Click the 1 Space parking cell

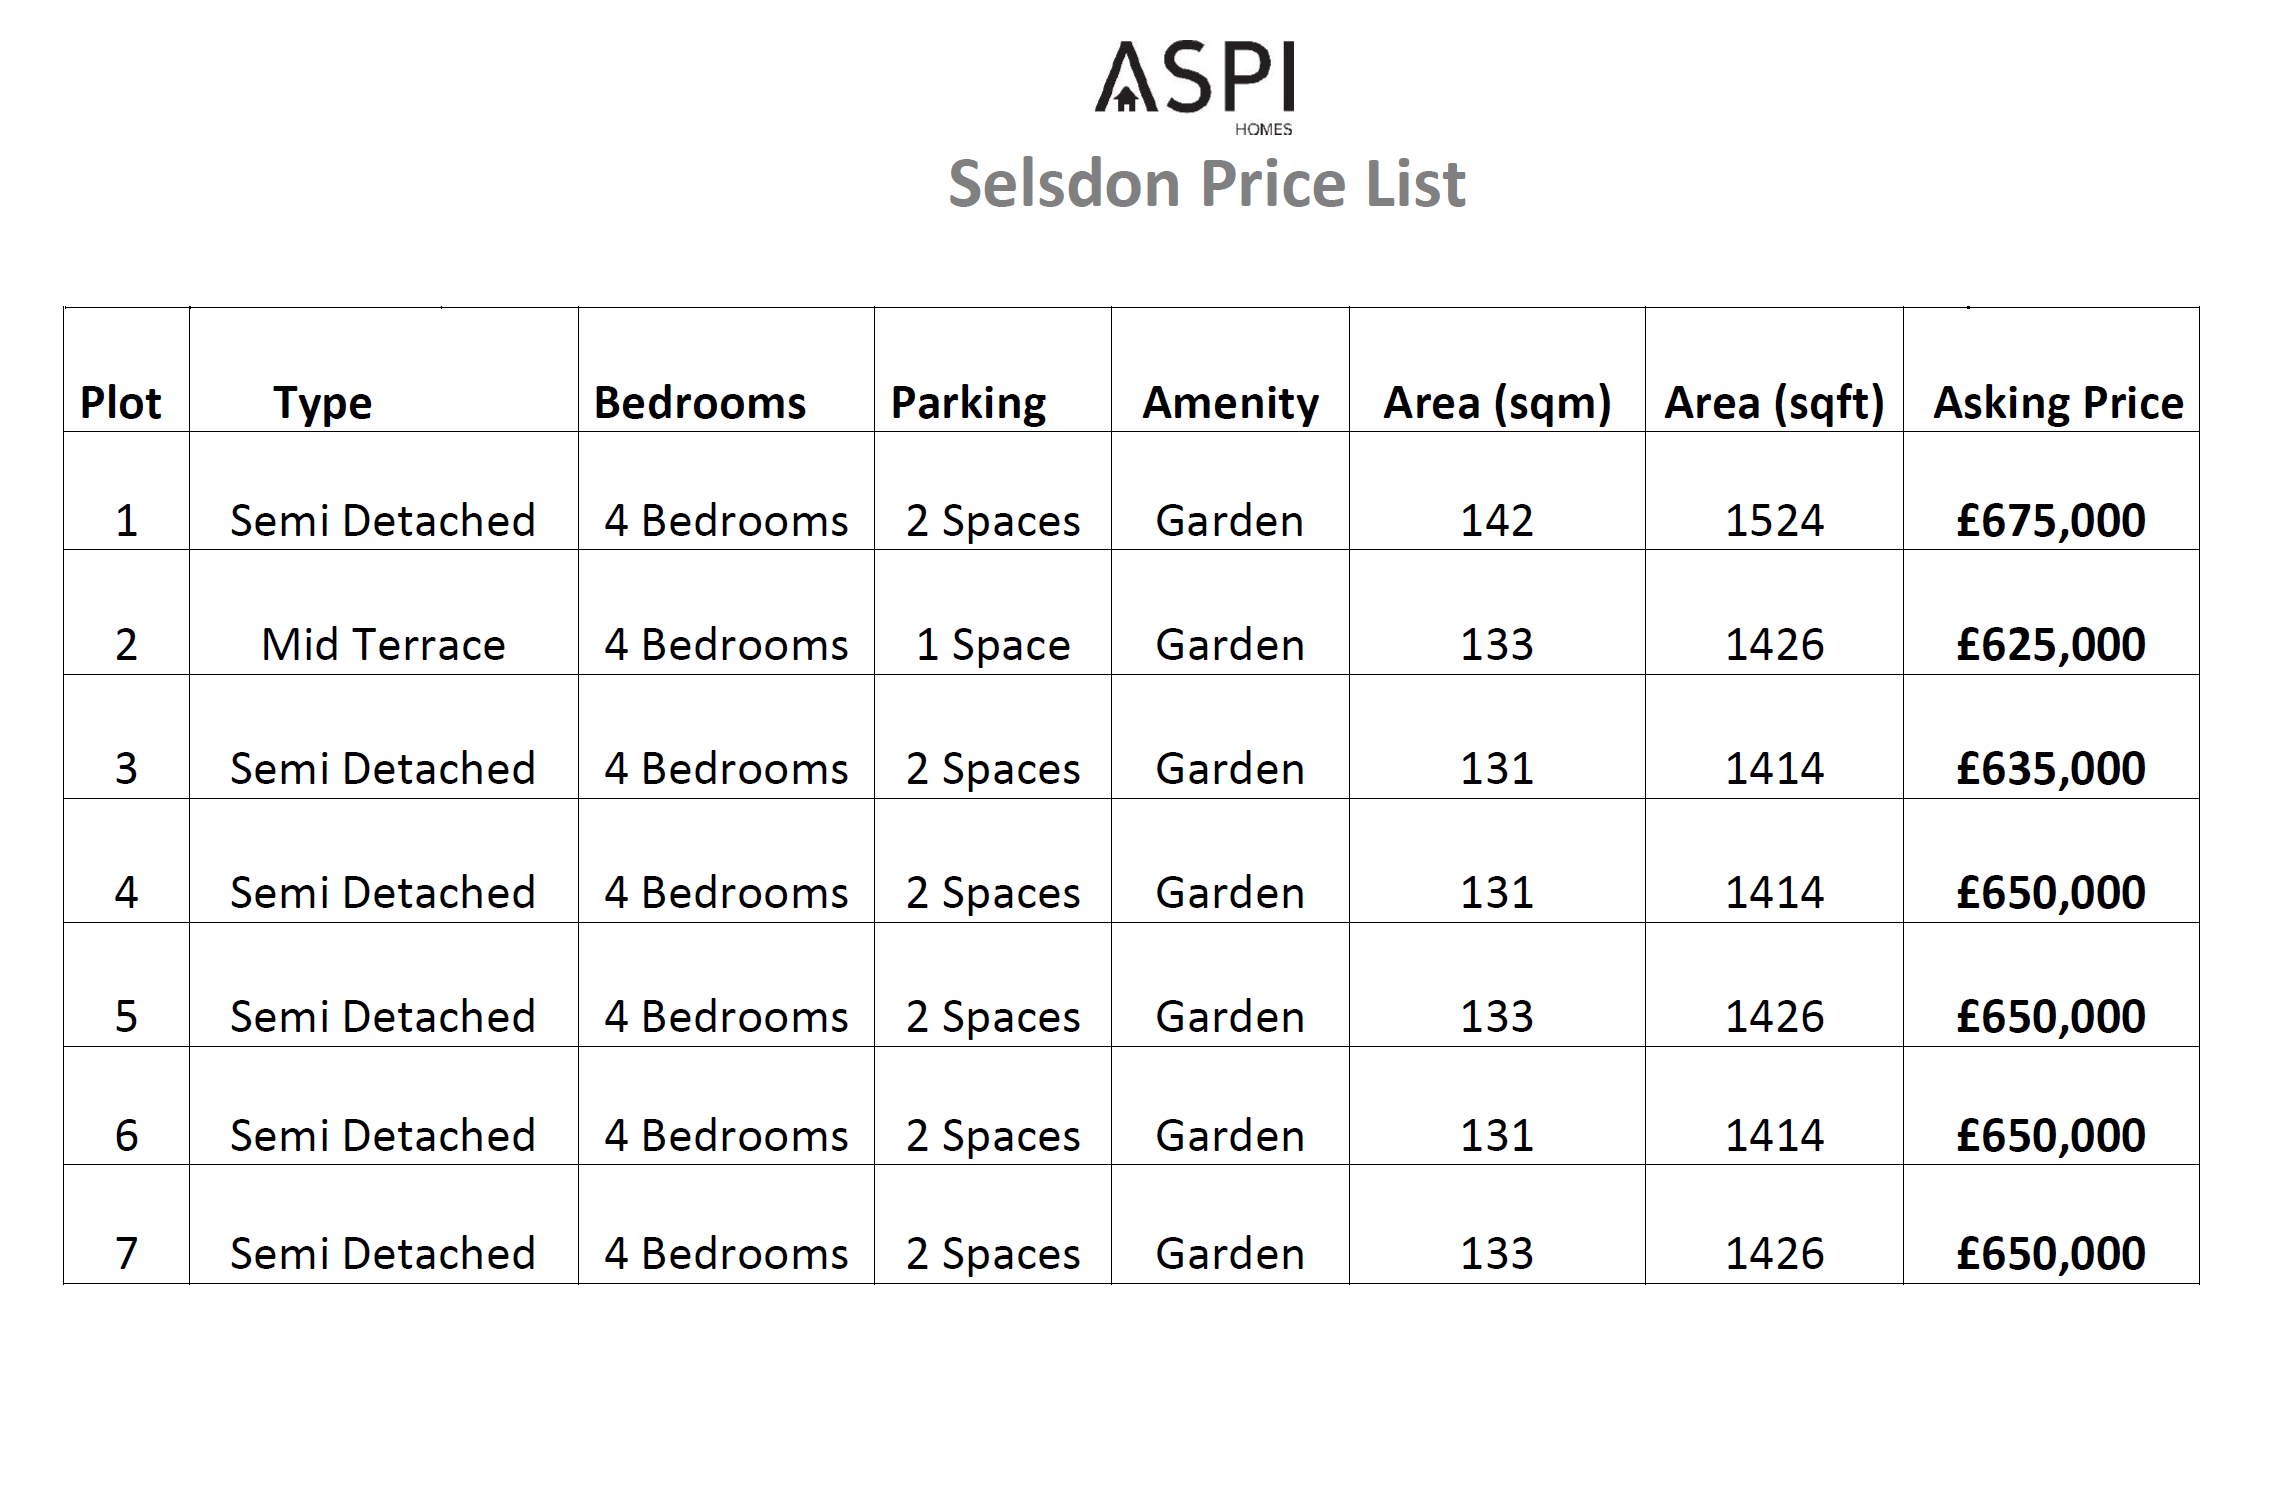tap(993, 646)
